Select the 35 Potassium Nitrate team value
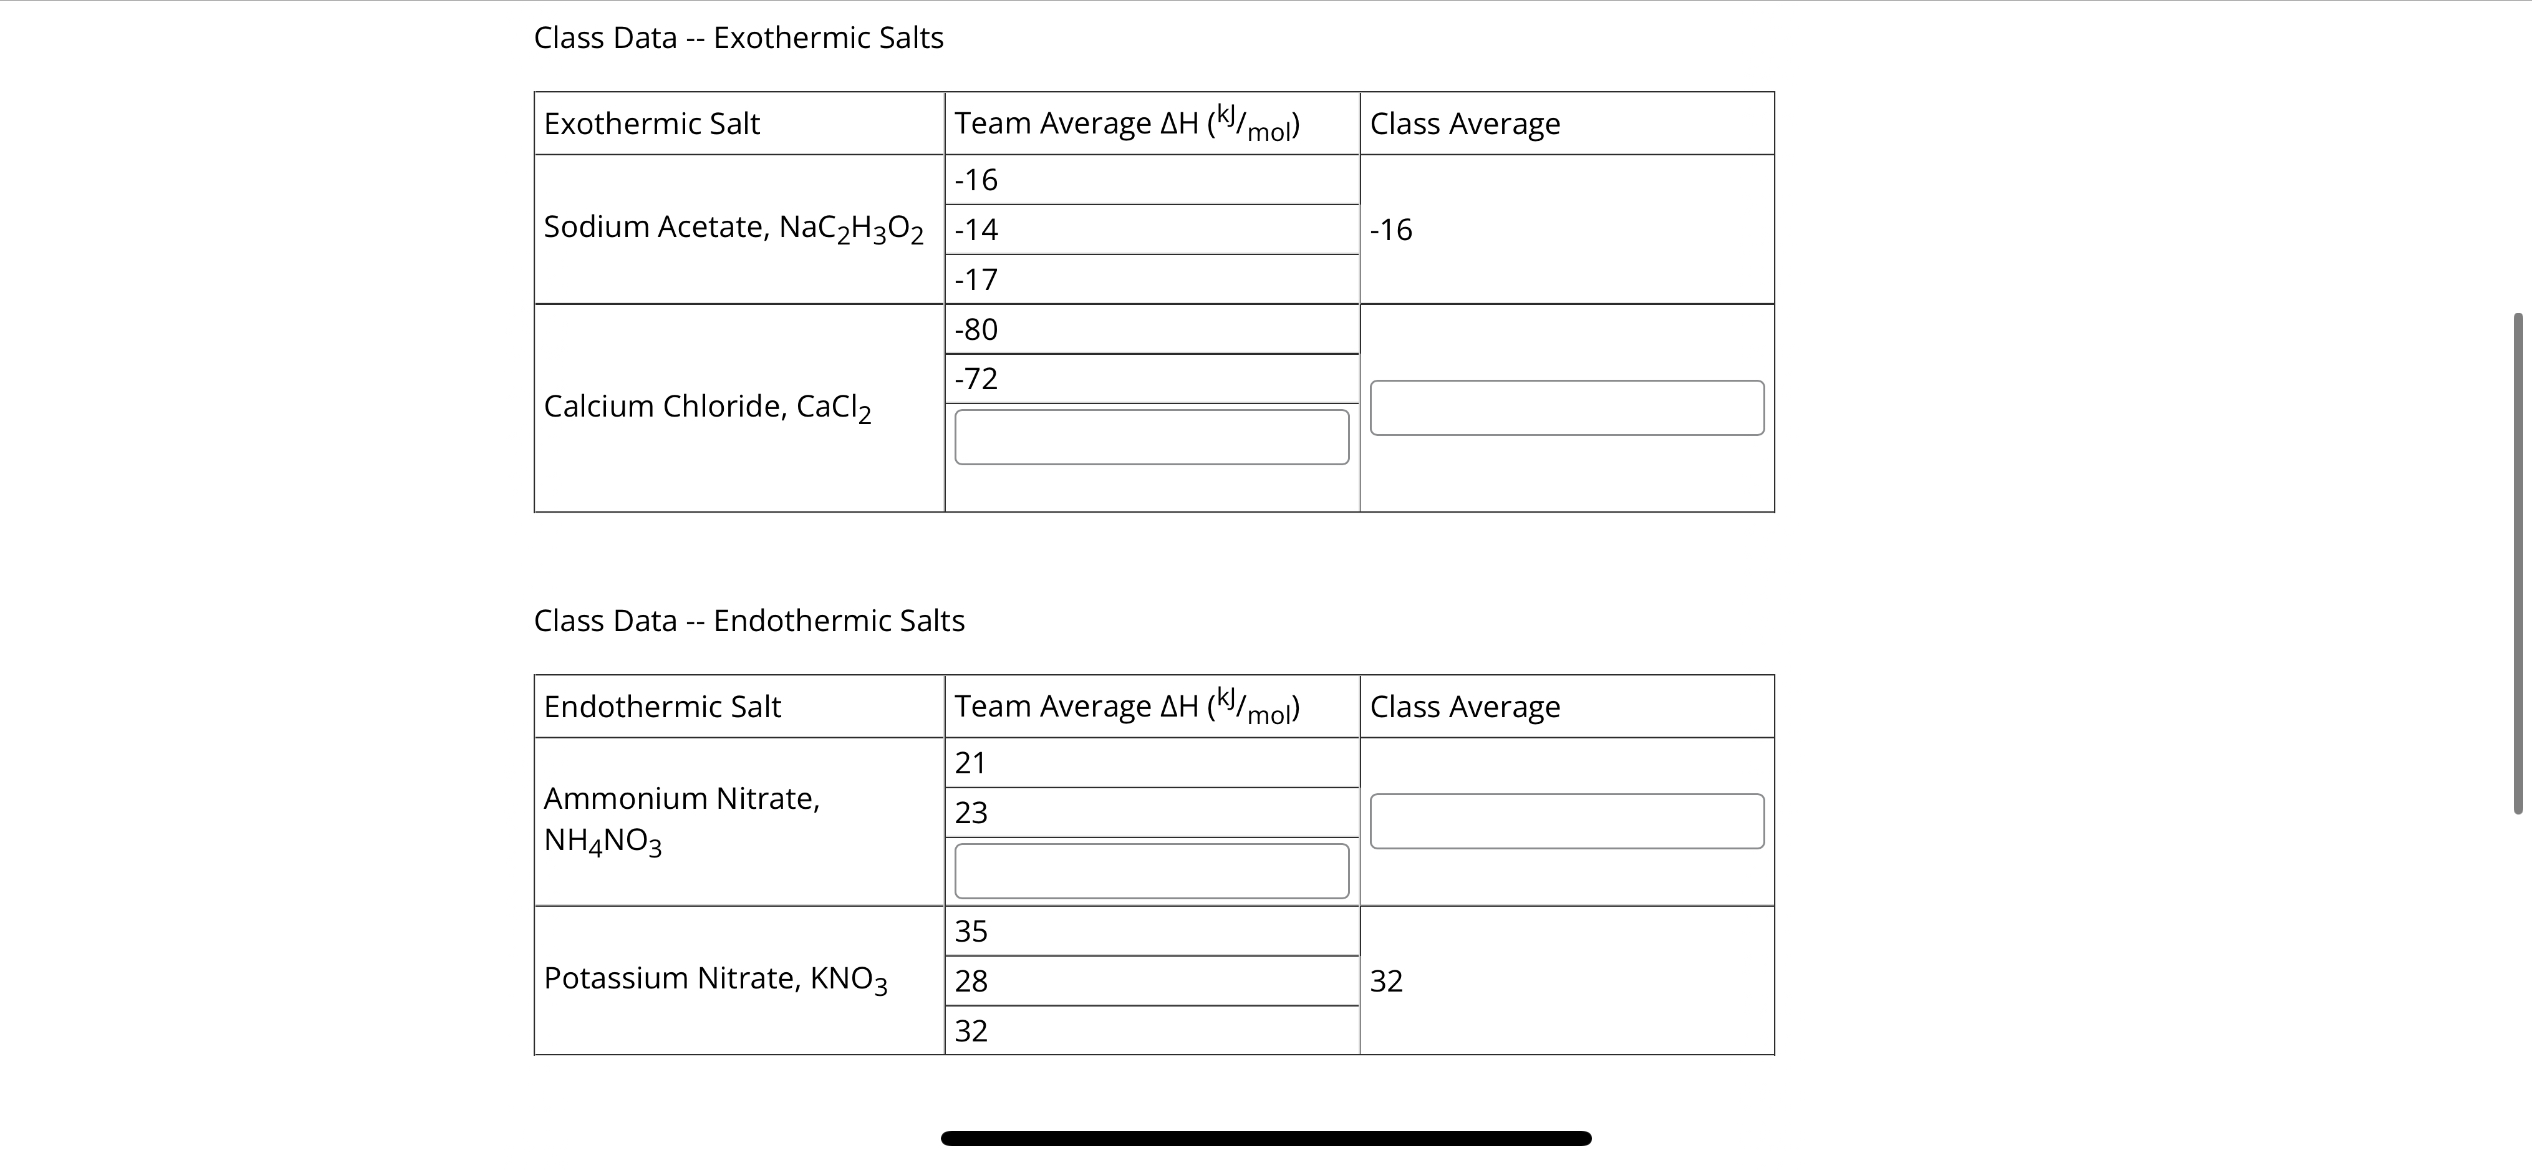The height and width of the screenshot is (1170, 2532). [x=970, y=931]
